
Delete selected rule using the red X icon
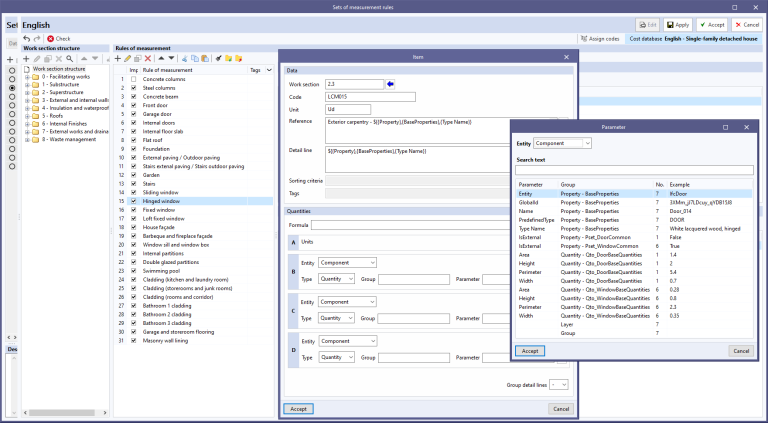coord(148,59)
